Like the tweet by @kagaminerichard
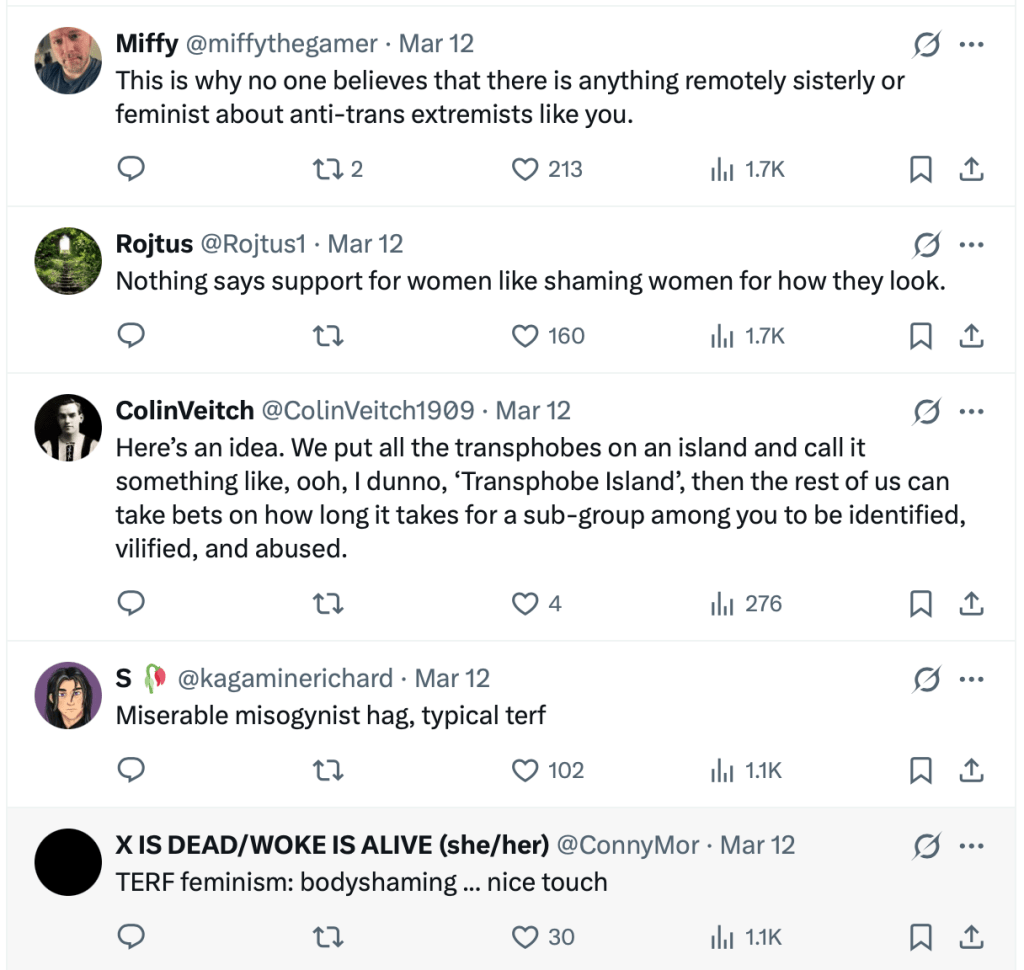This screenshot has height=970, width=1024. tap(525, 770)
